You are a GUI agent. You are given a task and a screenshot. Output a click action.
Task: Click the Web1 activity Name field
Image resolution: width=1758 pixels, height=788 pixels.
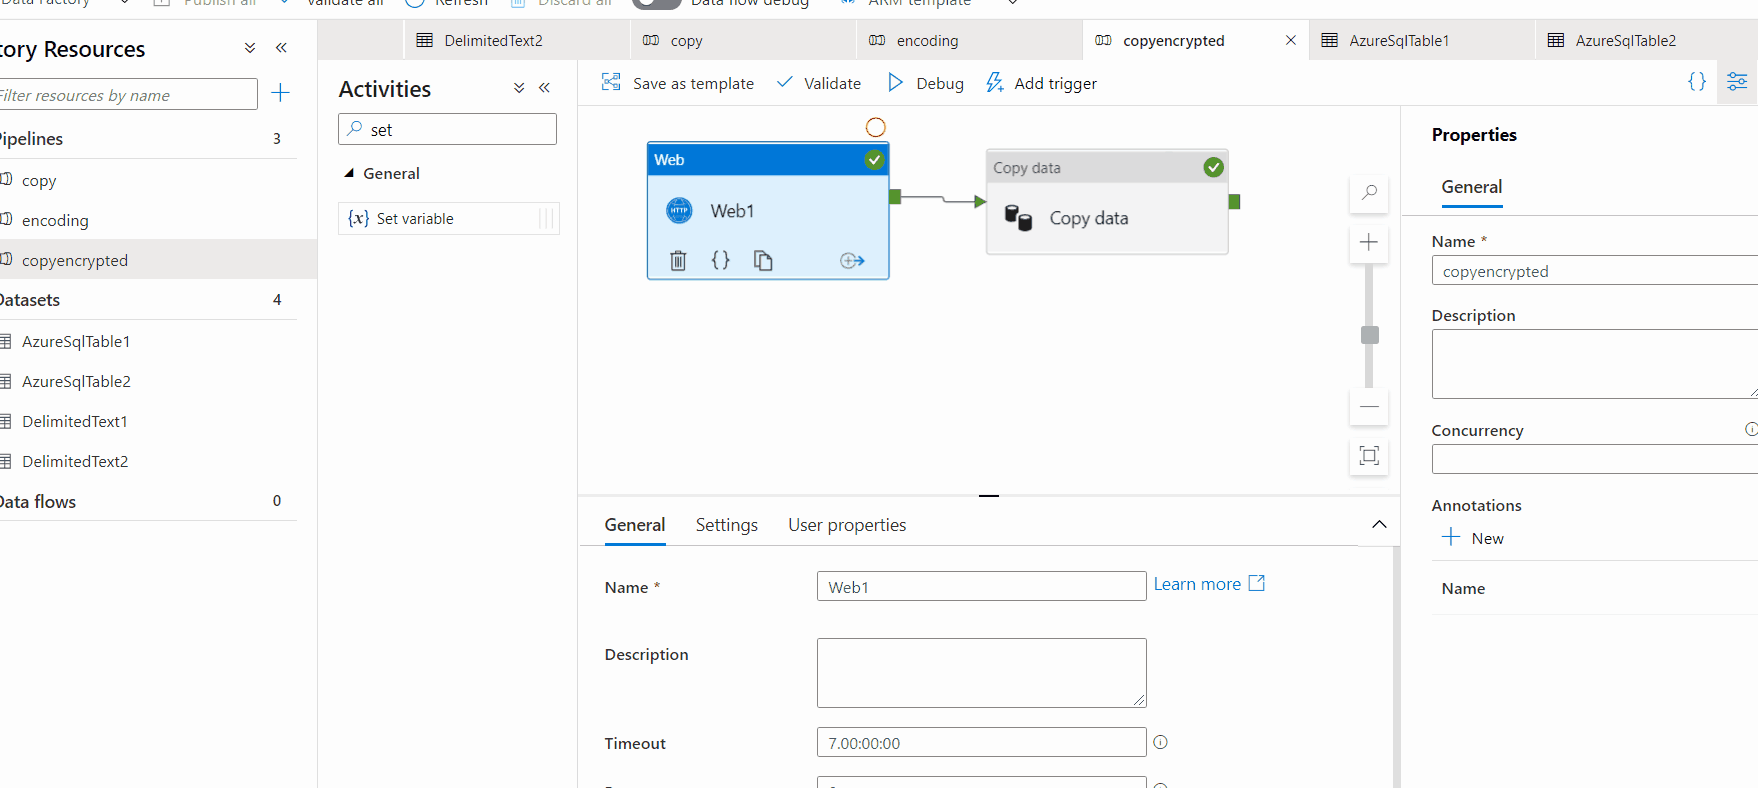(x=981, y=586)
